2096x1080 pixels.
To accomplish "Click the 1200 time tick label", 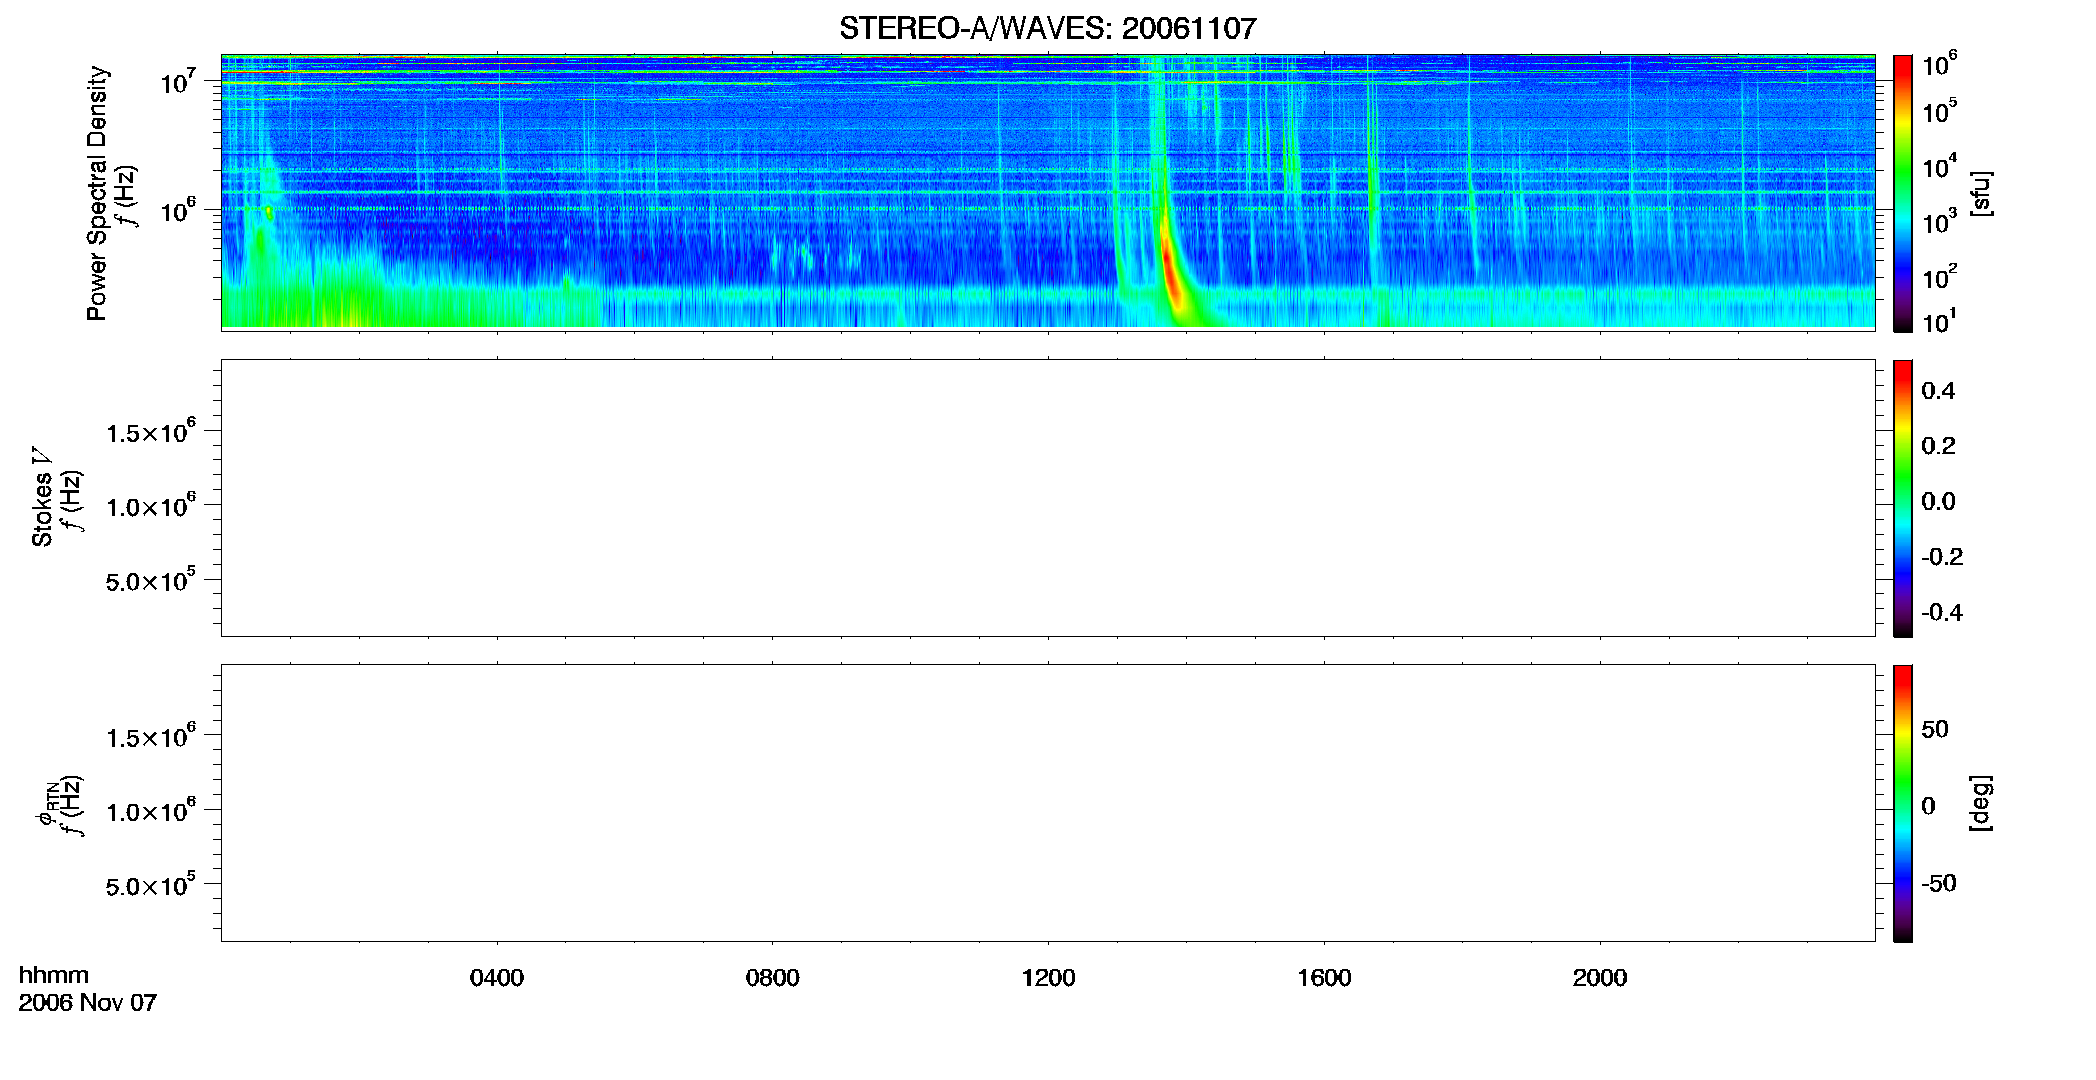I will tap(1048, 978).
